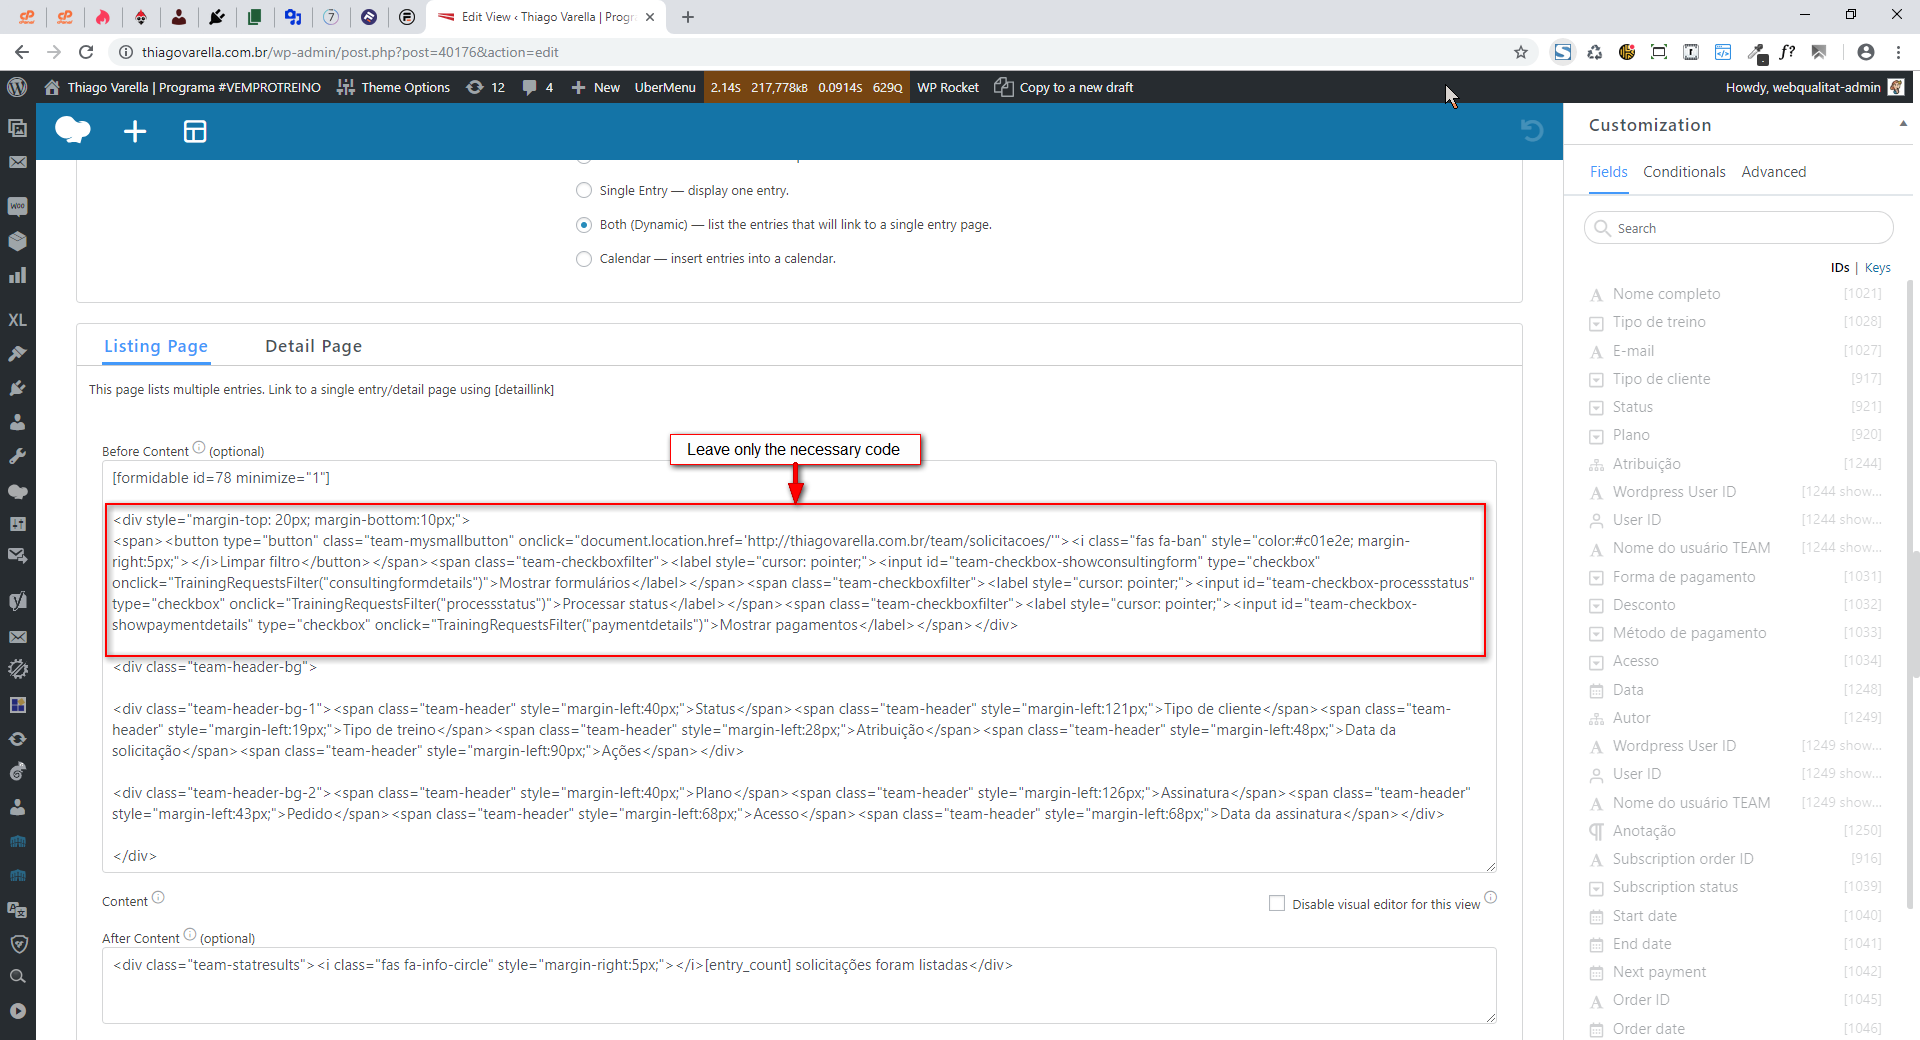Switch field list to Keys

pyautogui.click(x=1877, y=267)
